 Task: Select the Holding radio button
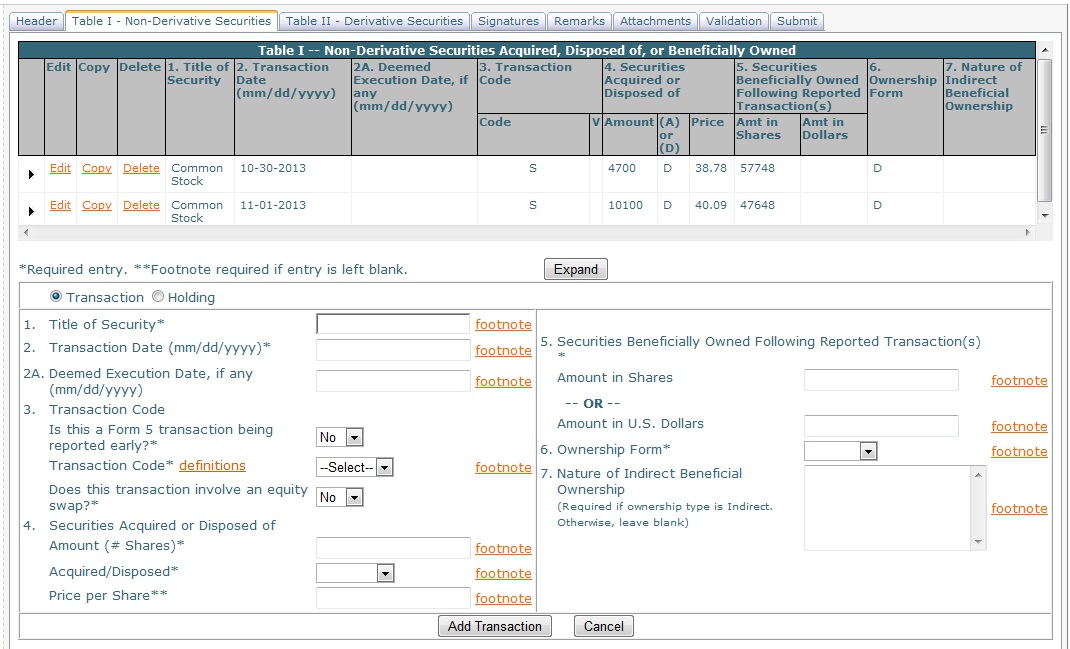tap(158, 297)
